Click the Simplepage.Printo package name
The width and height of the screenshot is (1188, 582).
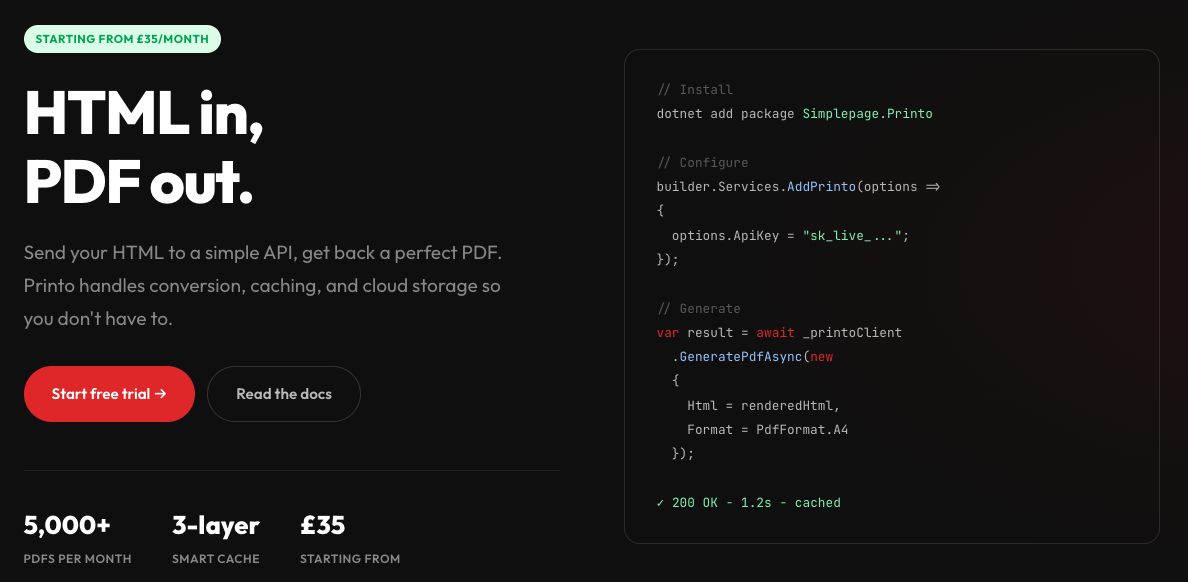[868, 114]
